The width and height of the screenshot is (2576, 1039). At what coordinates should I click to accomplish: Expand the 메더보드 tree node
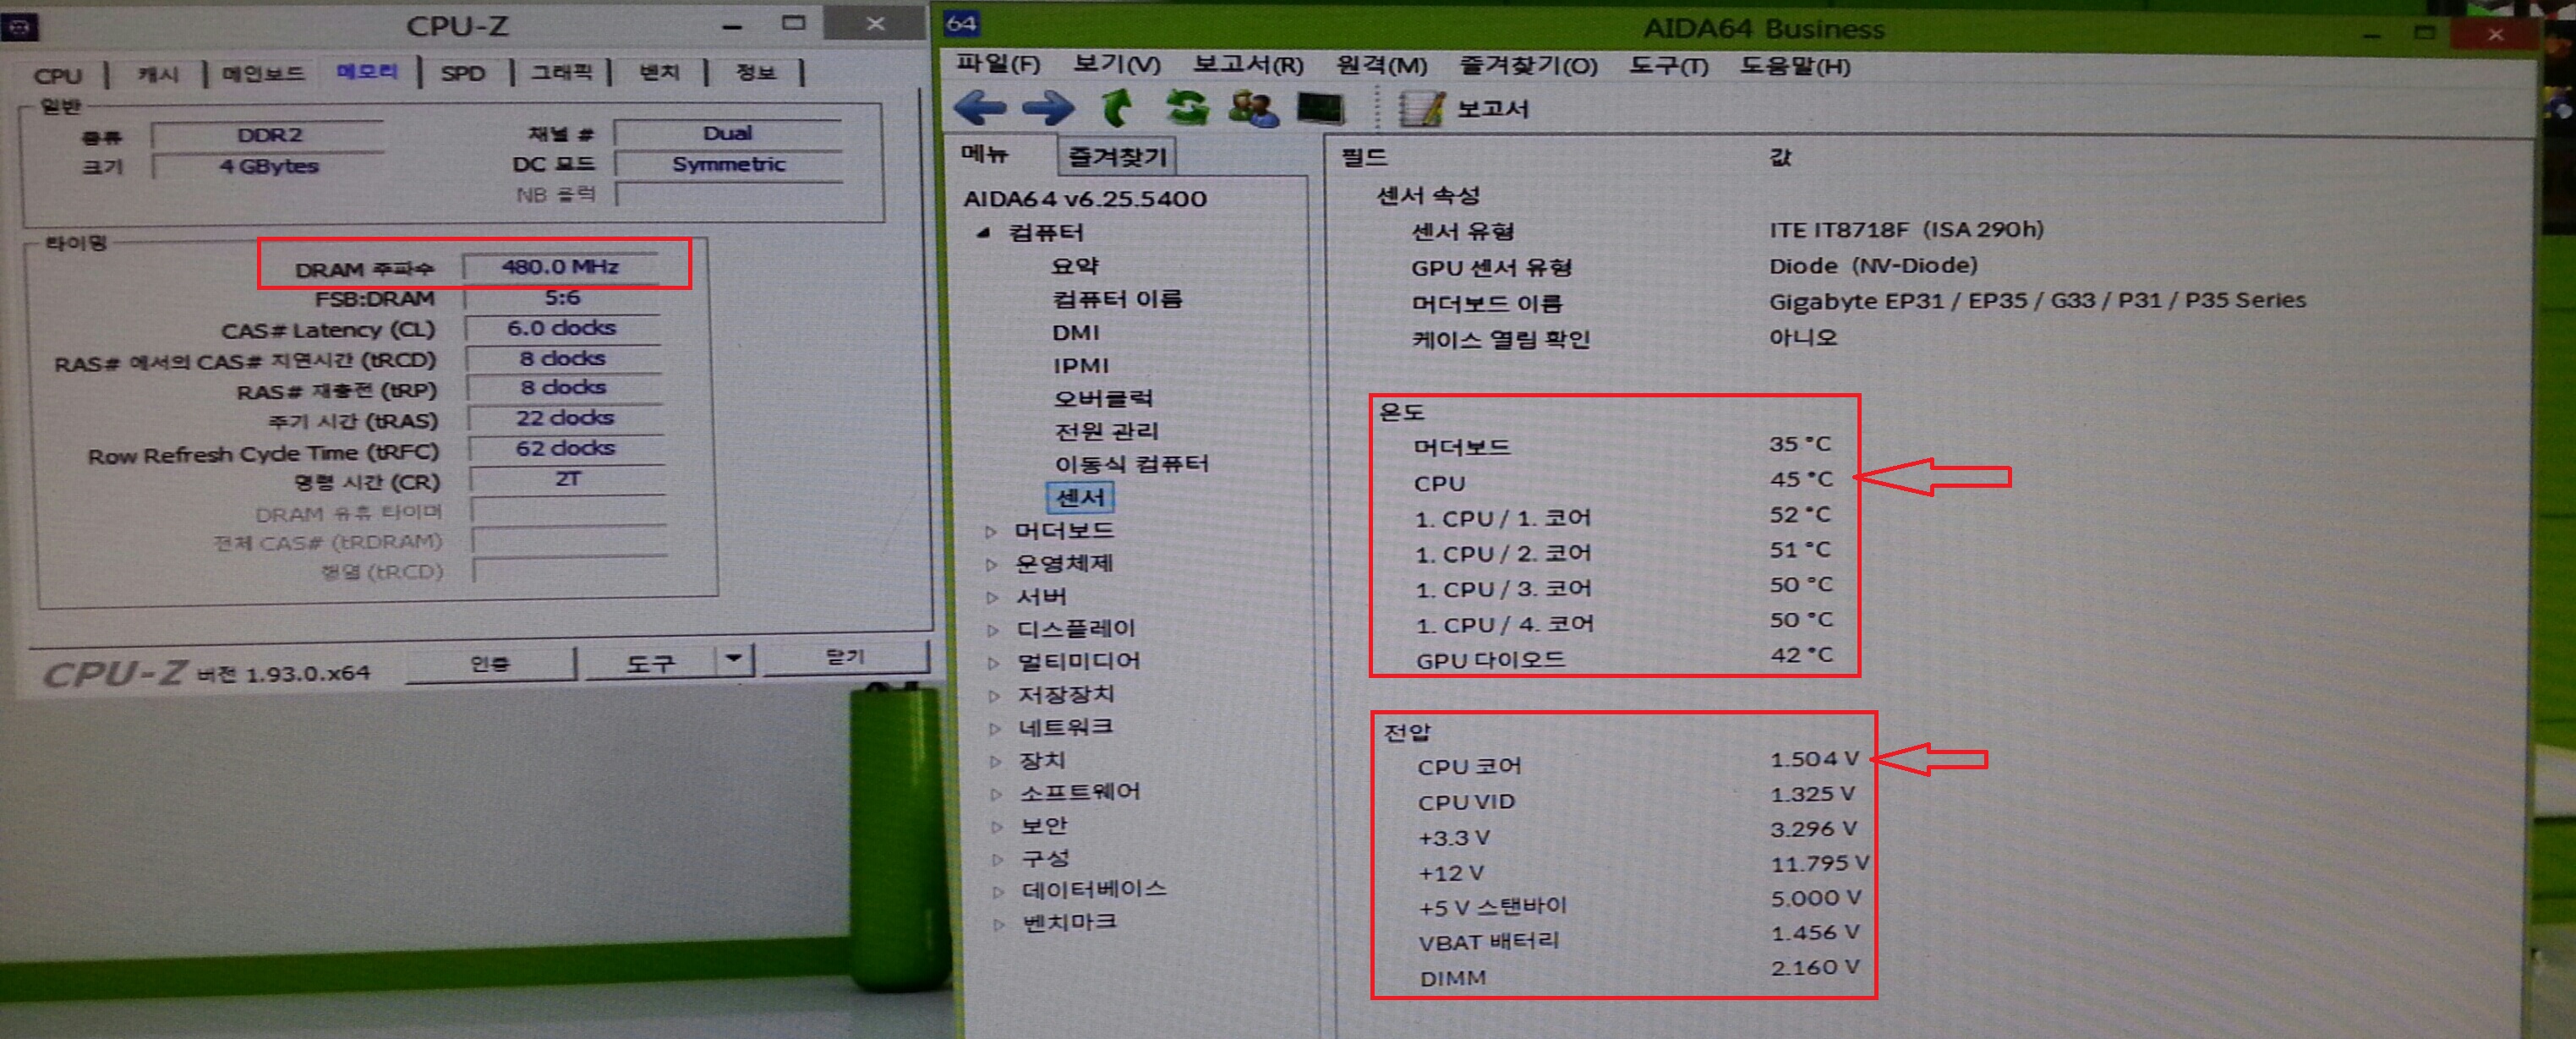(x=990, y=531)
